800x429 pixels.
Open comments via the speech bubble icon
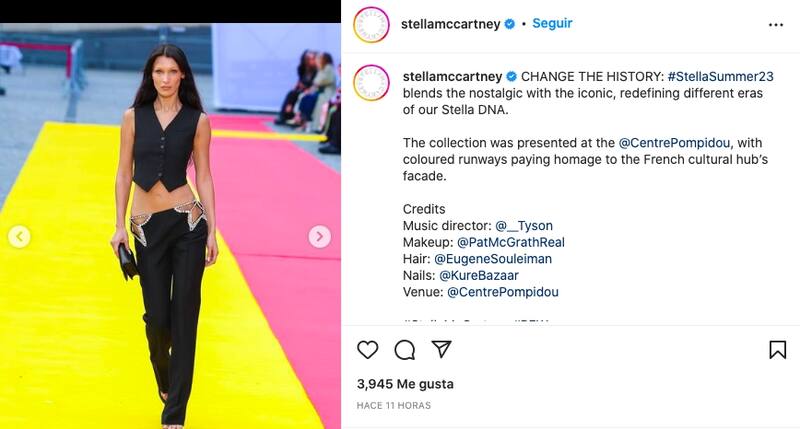pyautogui.click(x=405, y=350)
